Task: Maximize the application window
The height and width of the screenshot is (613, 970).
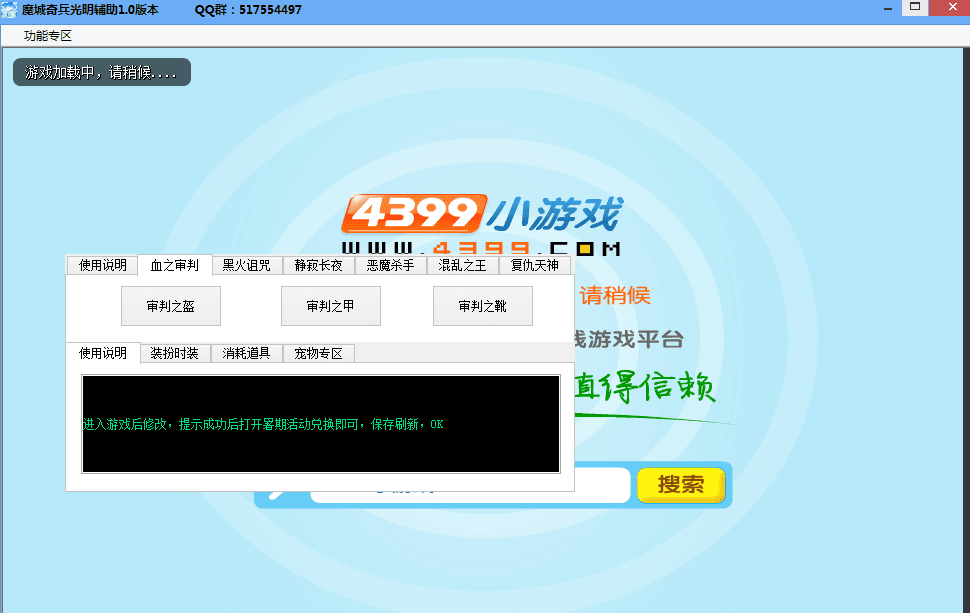Action: click(915, 7)
